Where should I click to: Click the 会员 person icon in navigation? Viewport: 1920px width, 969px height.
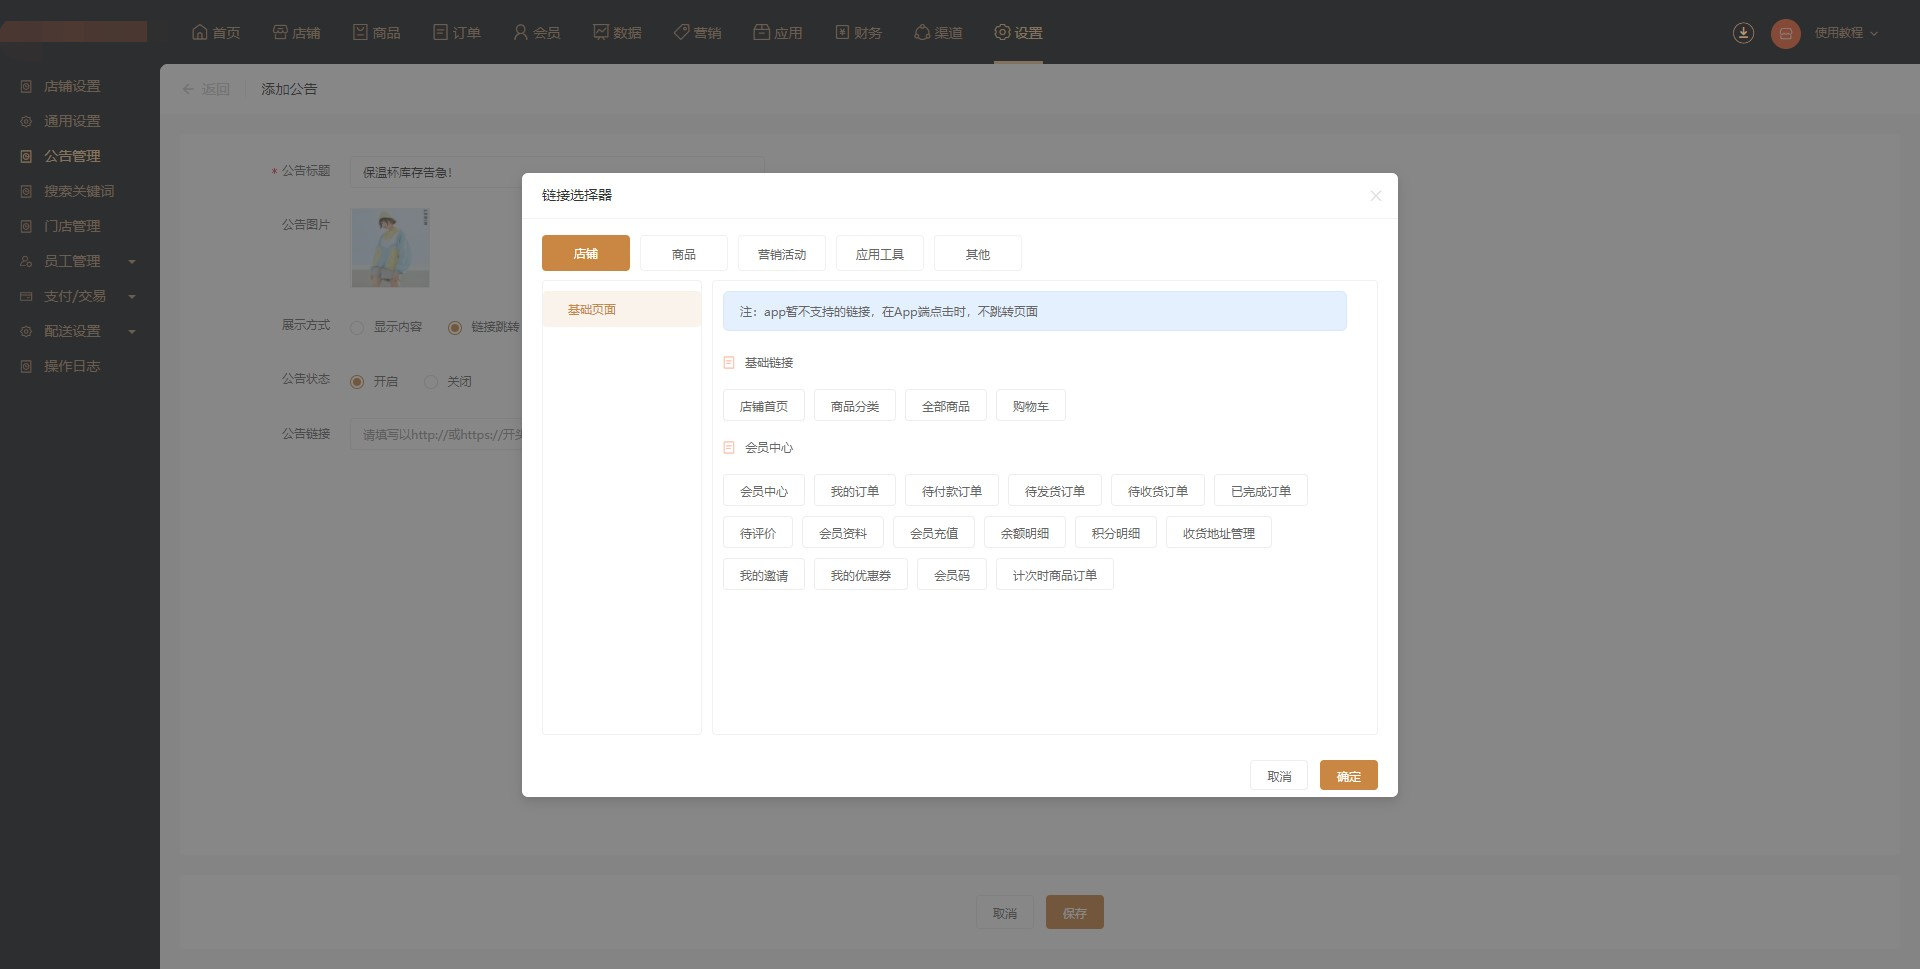coord(520,32)
